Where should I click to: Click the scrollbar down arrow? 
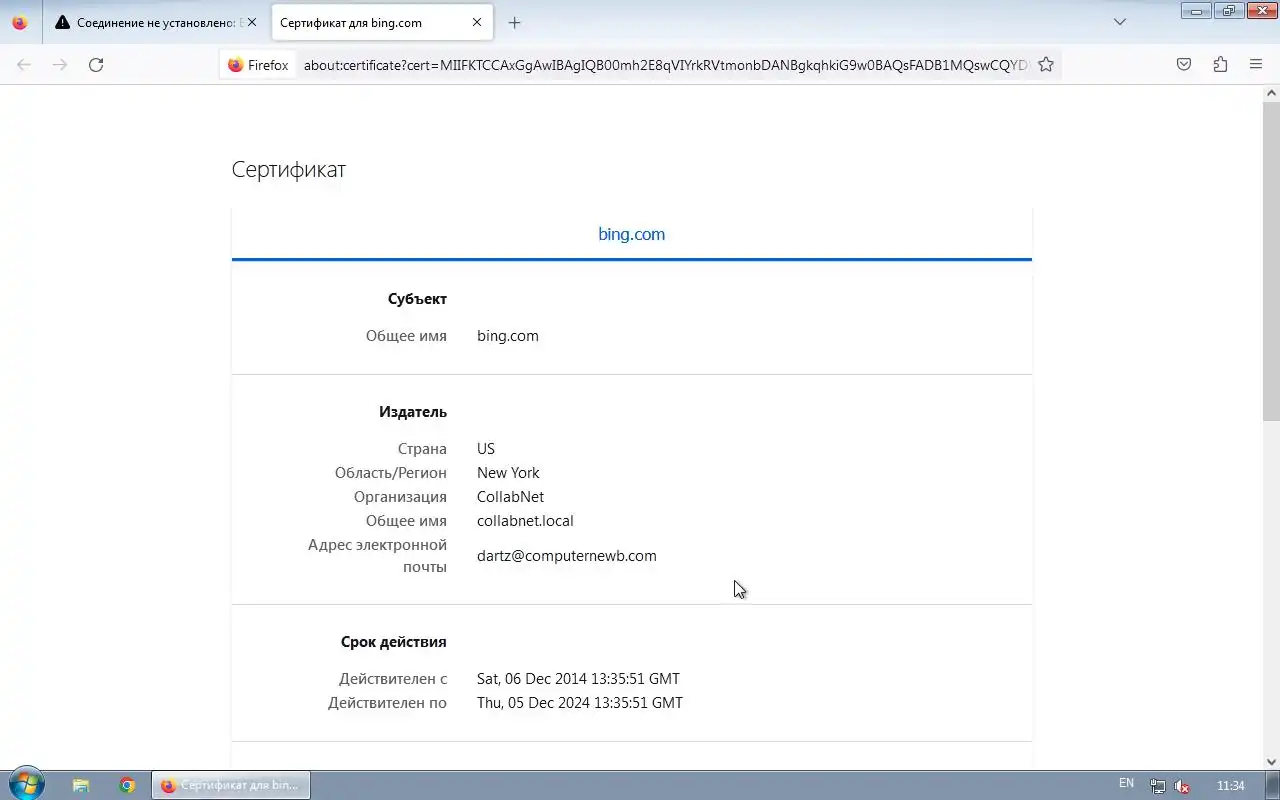click(1271, 762)
